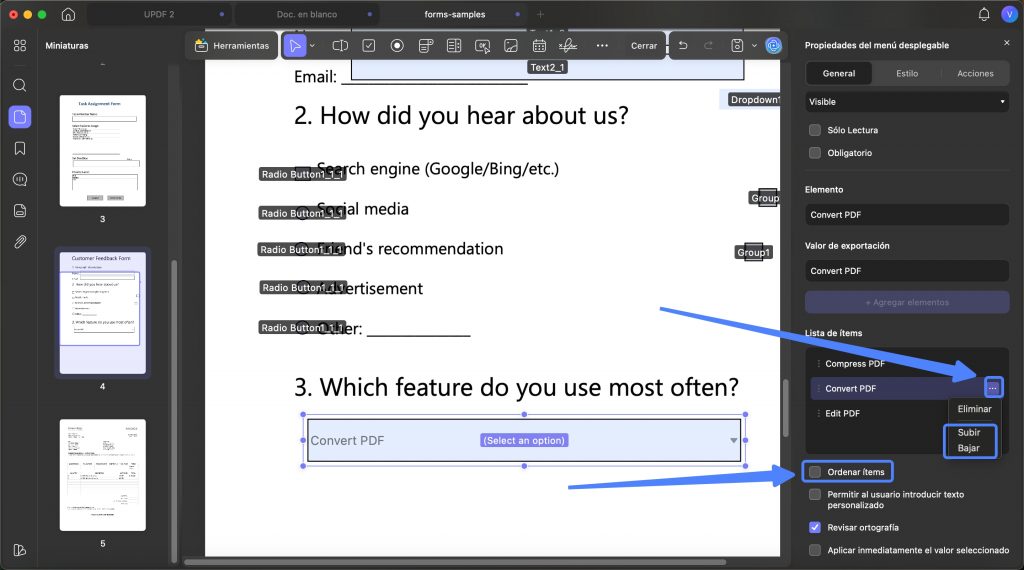Select the General properties tab
The image size is (1024, 570).
839,73
